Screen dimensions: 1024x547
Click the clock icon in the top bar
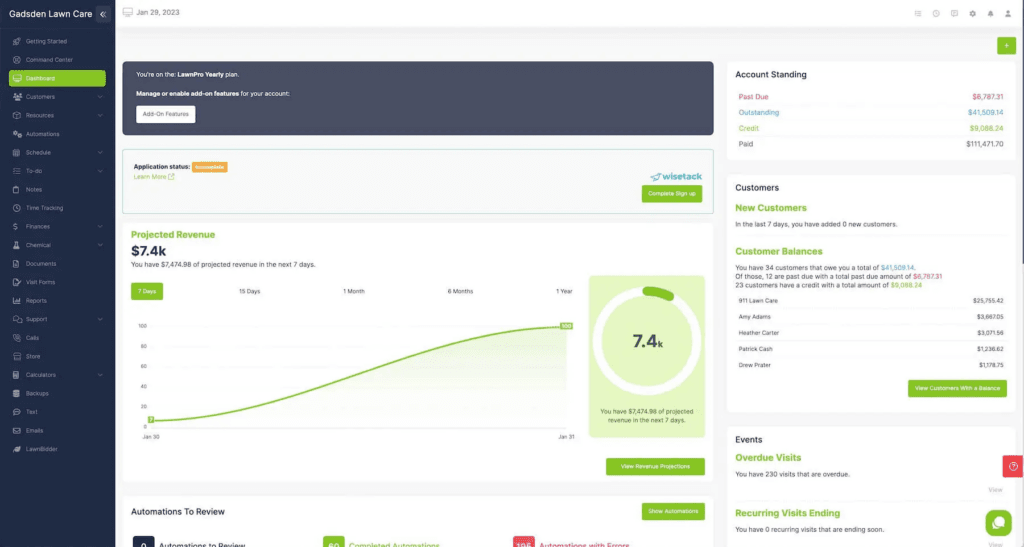[x=936, y=14]
